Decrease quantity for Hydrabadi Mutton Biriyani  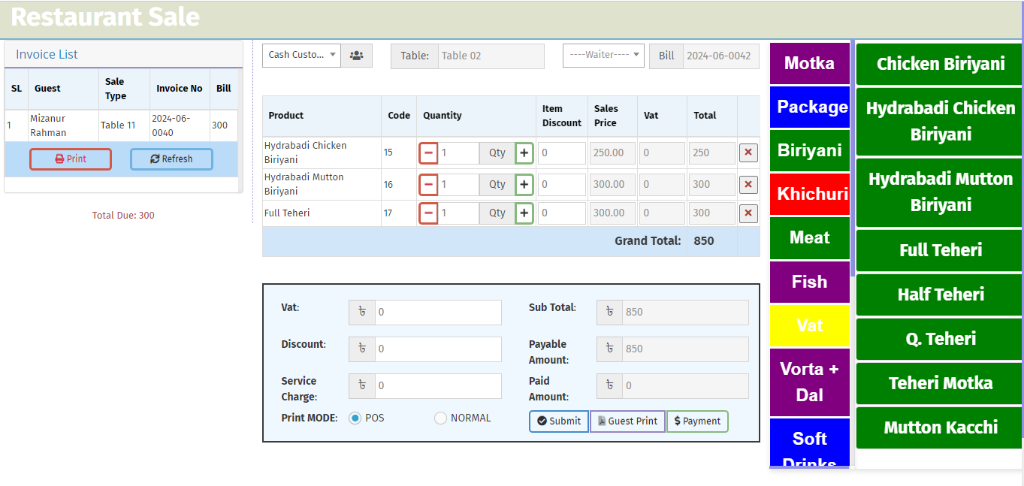click(x=428, y=185)
